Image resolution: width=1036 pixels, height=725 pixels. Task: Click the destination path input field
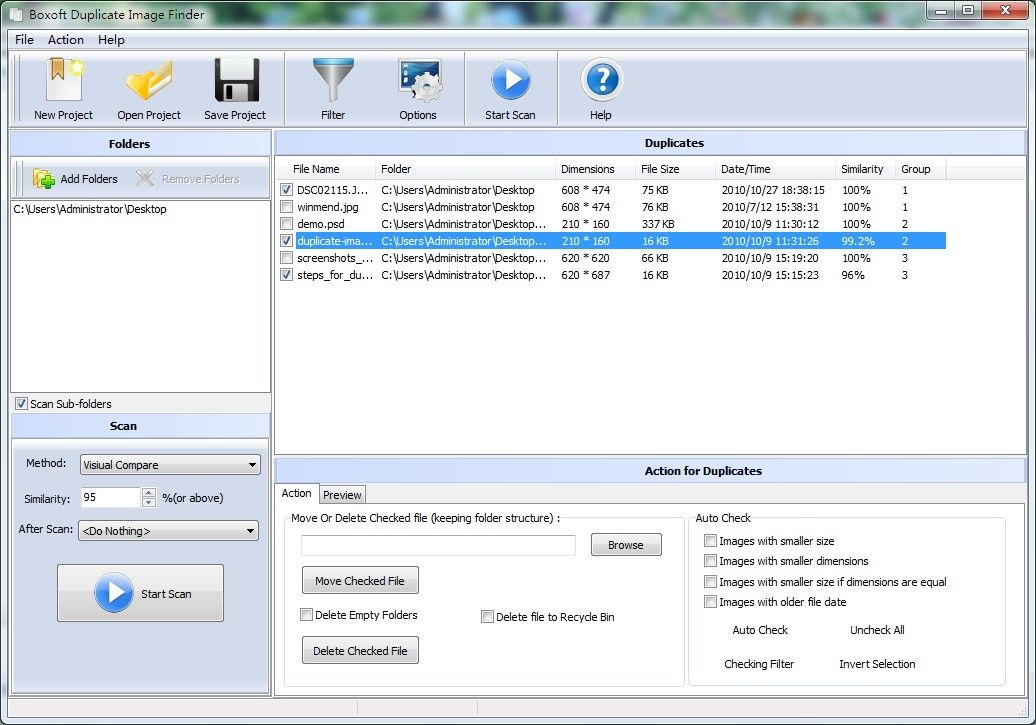click(x=438, y=545)
